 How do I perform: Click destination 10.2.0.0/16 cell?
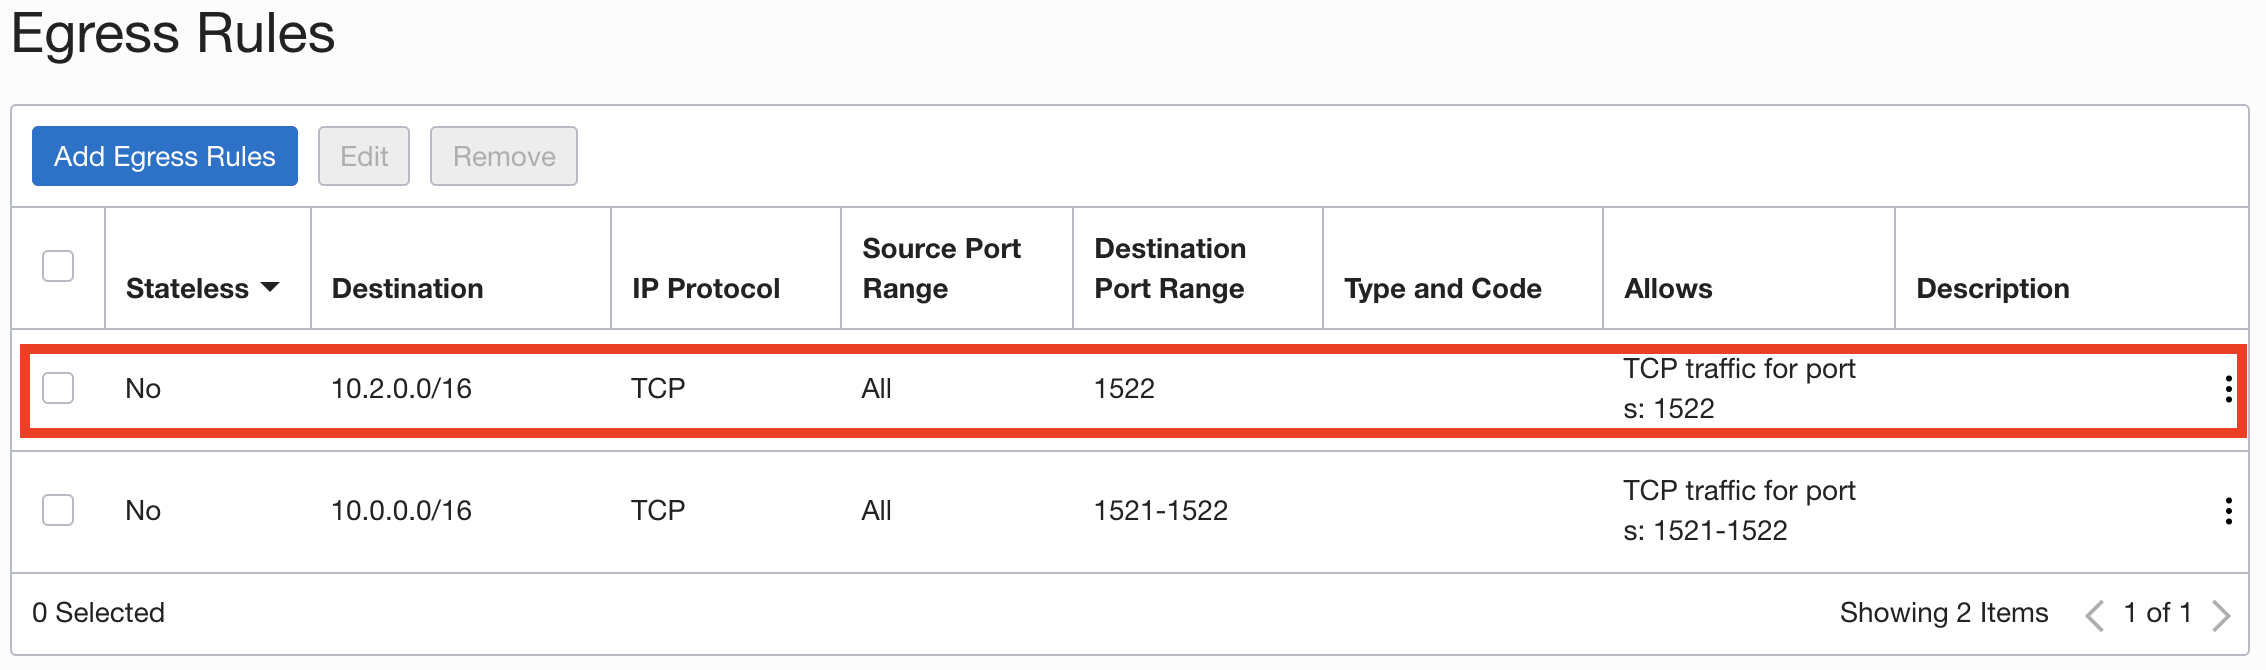(401, 389)
